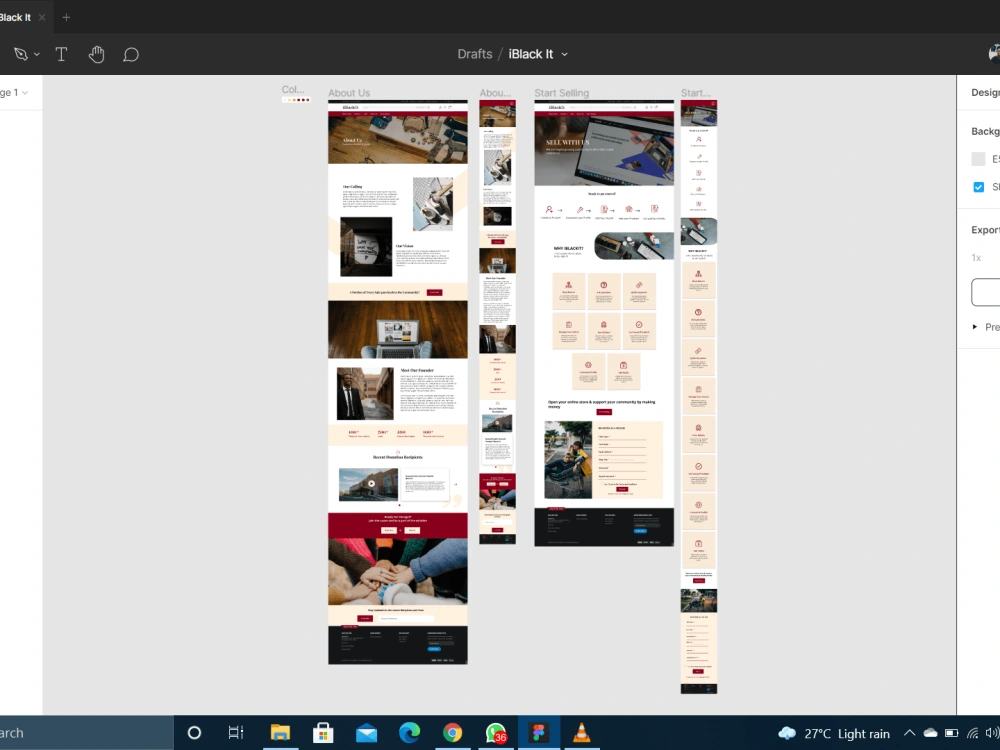
Task: Open the Design tab in right panel
Action: [985, 92]
